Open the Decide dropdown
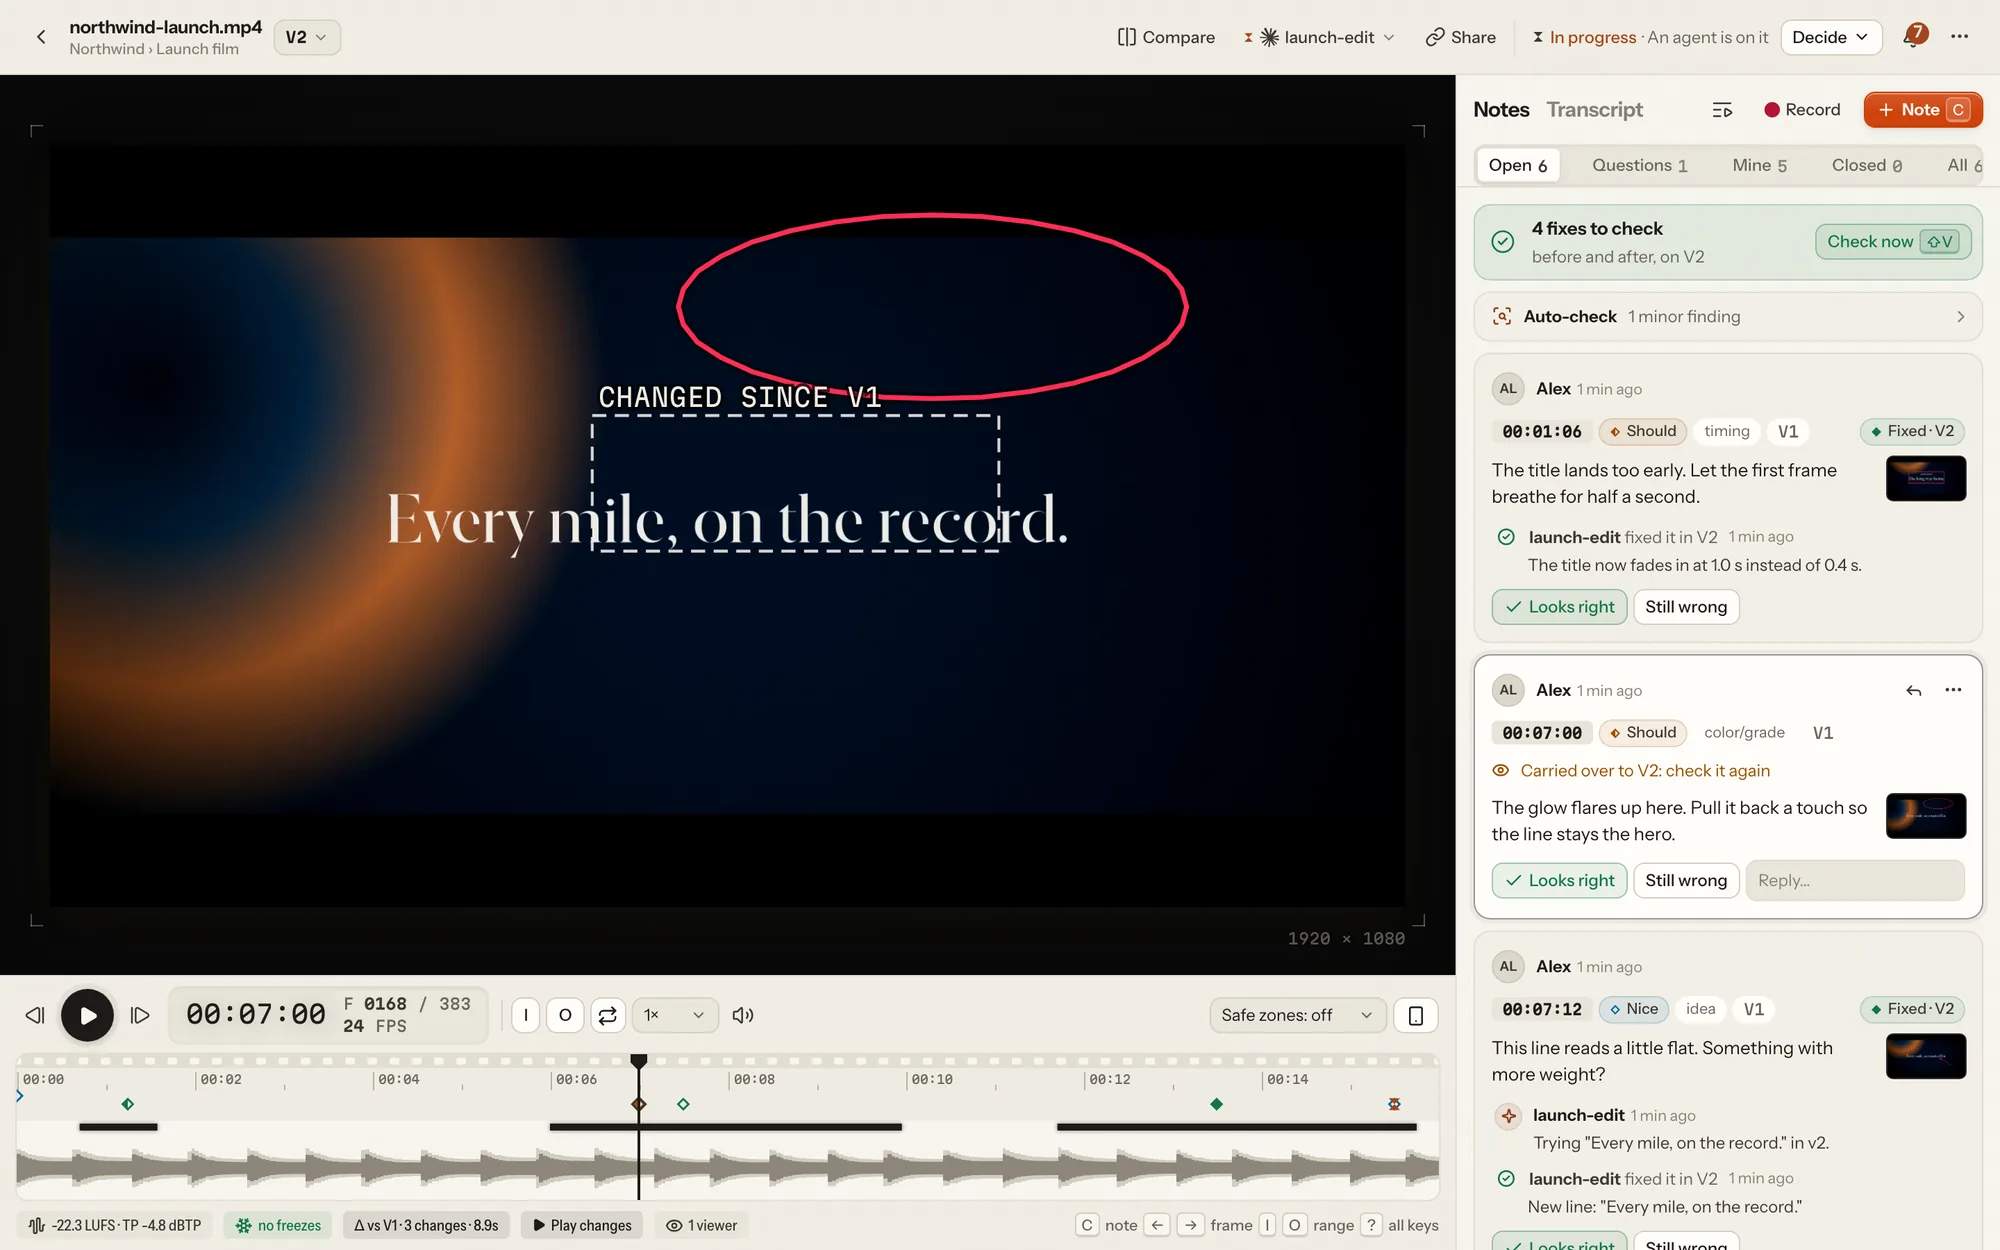The width and height of the screenshot is (2000, 1250). pos(1831,37)
